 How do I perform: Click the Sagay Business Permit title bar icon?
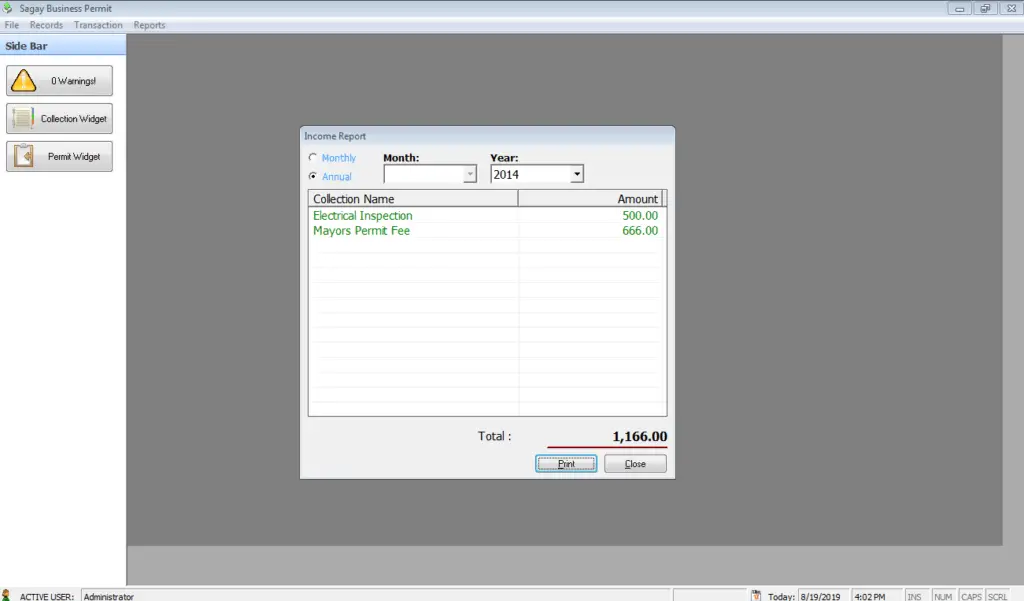click(x=8, y=8)
